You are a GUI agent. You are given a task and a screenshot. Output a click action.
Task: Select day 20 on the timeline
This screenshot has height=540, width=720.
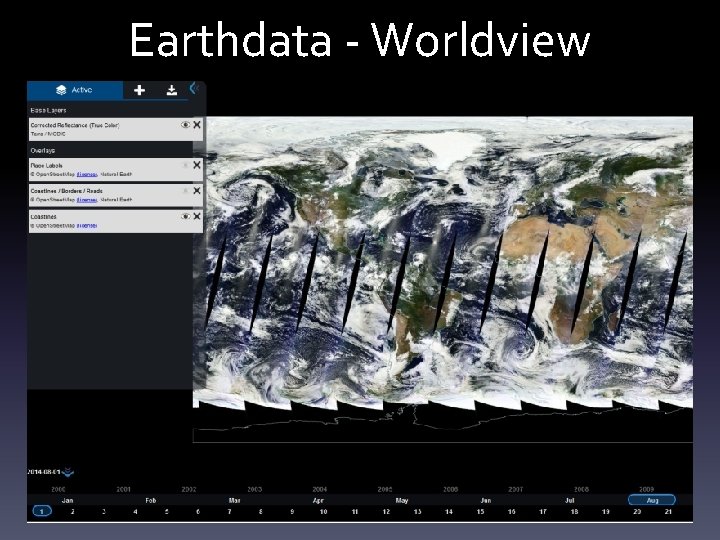pyautogui.click(x=637, y=512)
